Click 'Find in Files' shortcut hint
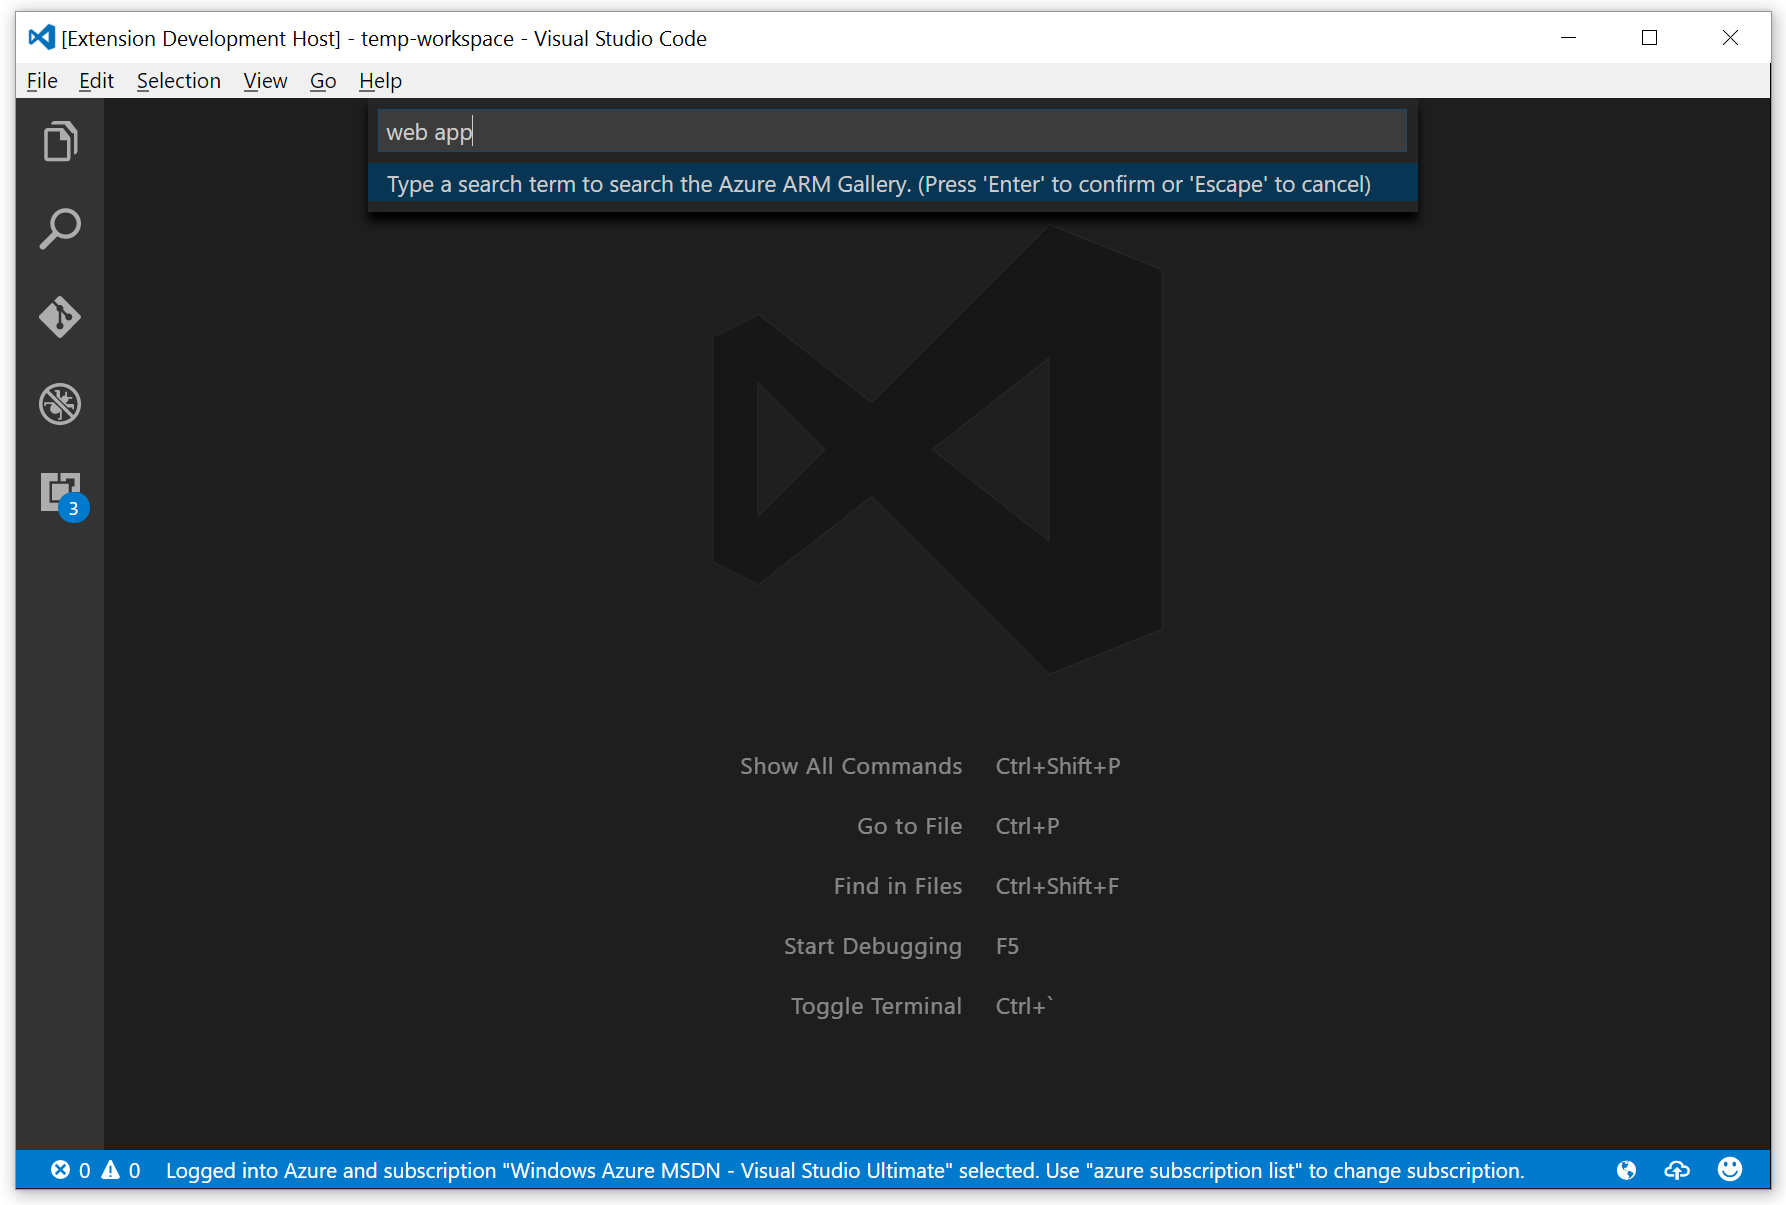This screenshot has height=1205, width=1786. [898, 886]
